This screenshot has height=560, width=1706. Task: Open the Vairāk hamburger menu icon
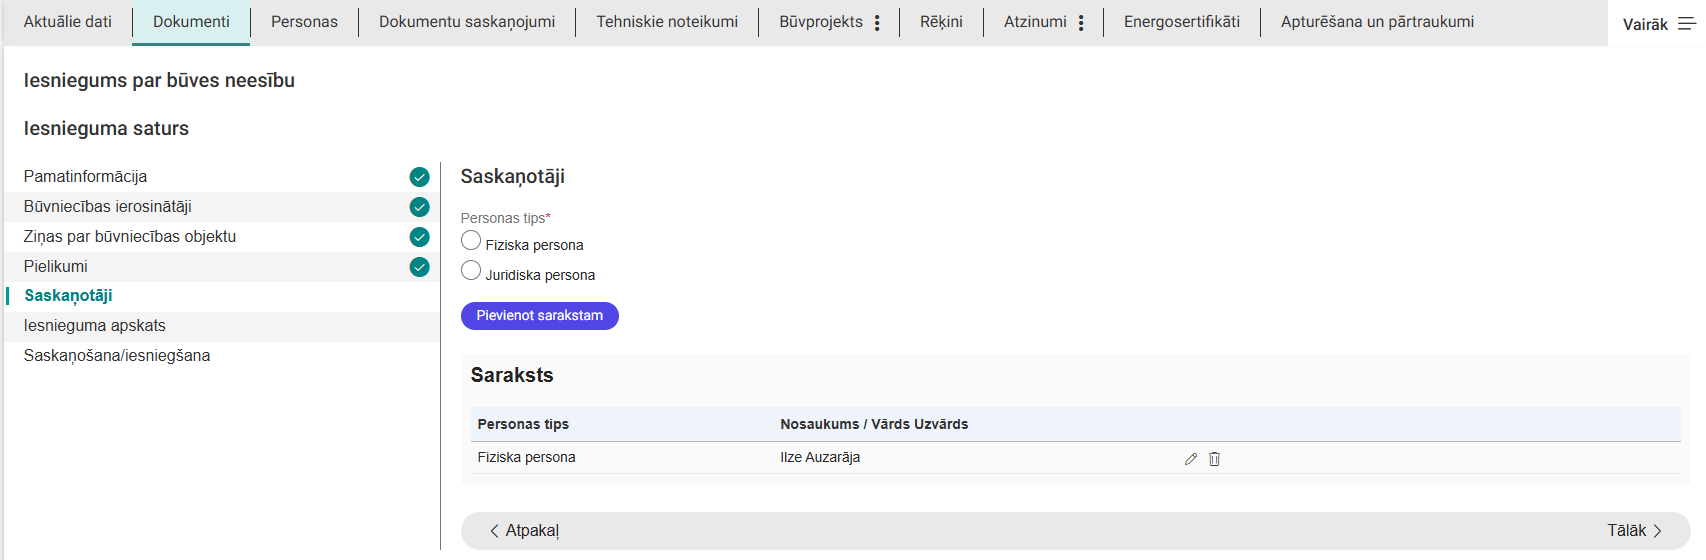[1686, 24]
